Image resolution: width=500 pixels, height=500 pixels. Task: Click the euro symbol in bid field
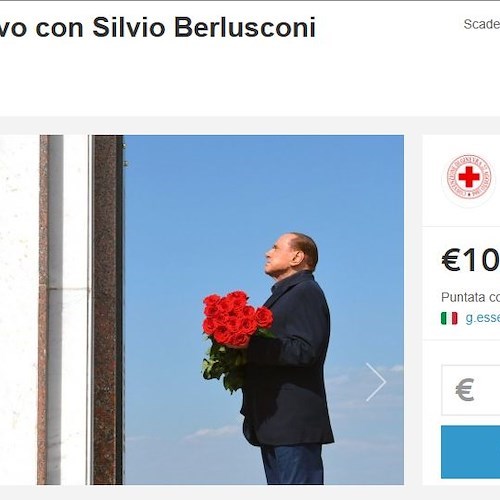(465, 389)
